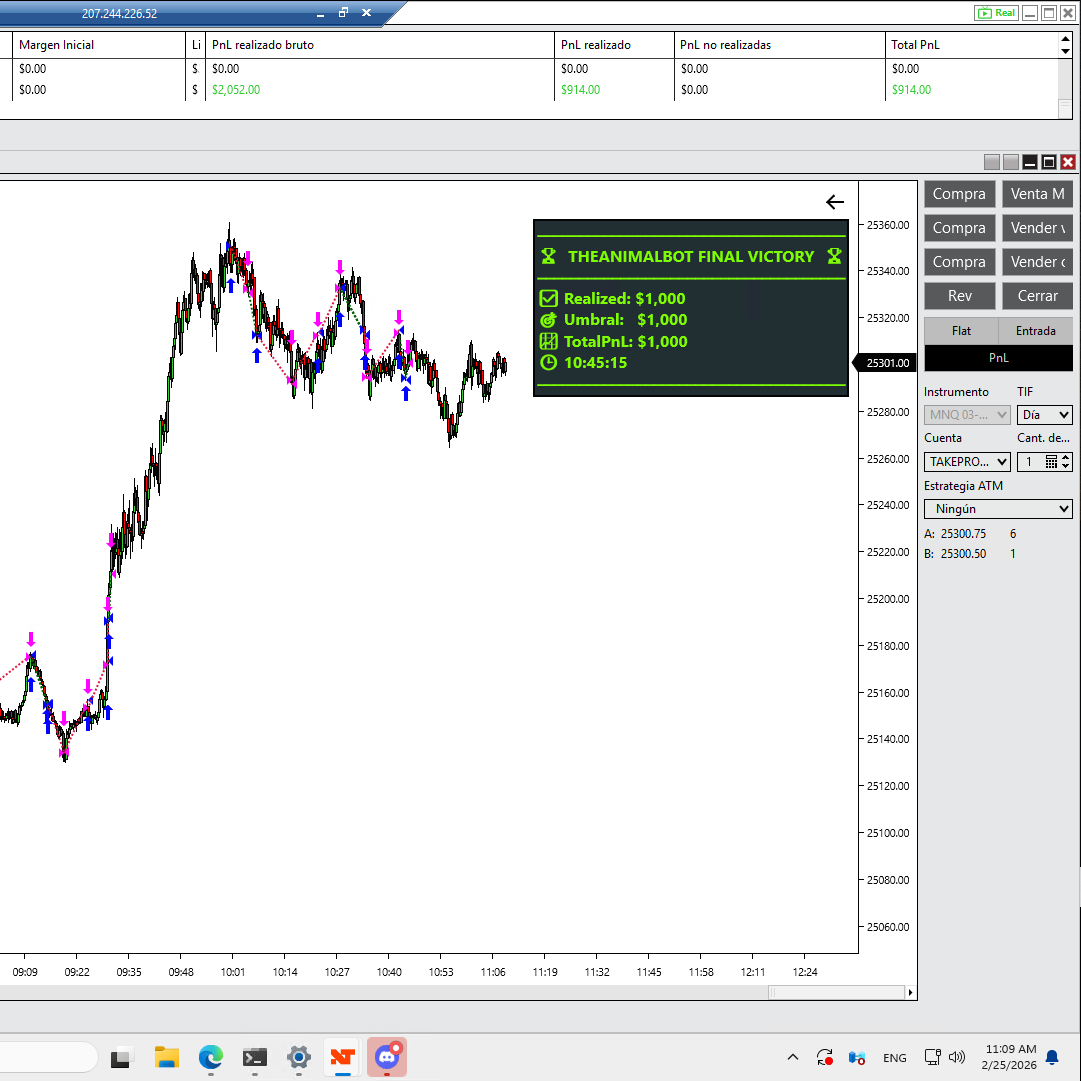This screenshot has width=1081, height=1081.
Task: Open the notification bell icon
Action: 1052,1057
